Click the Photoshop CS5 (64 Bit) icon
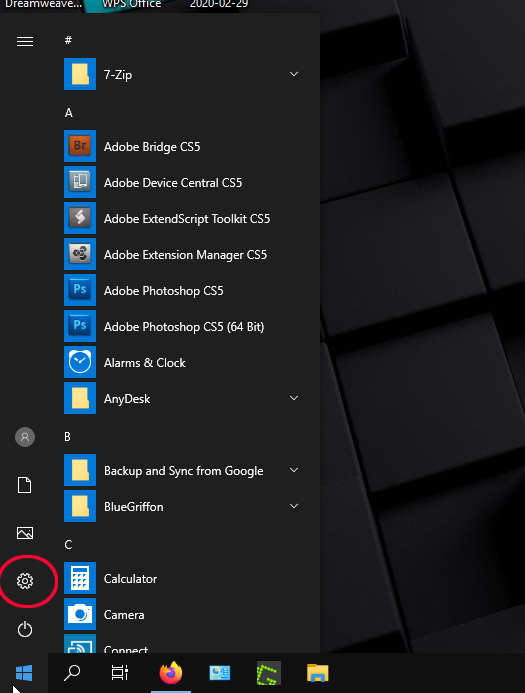Image resolution: width=525 pixels, height=693 pixels. coord(80,326)
